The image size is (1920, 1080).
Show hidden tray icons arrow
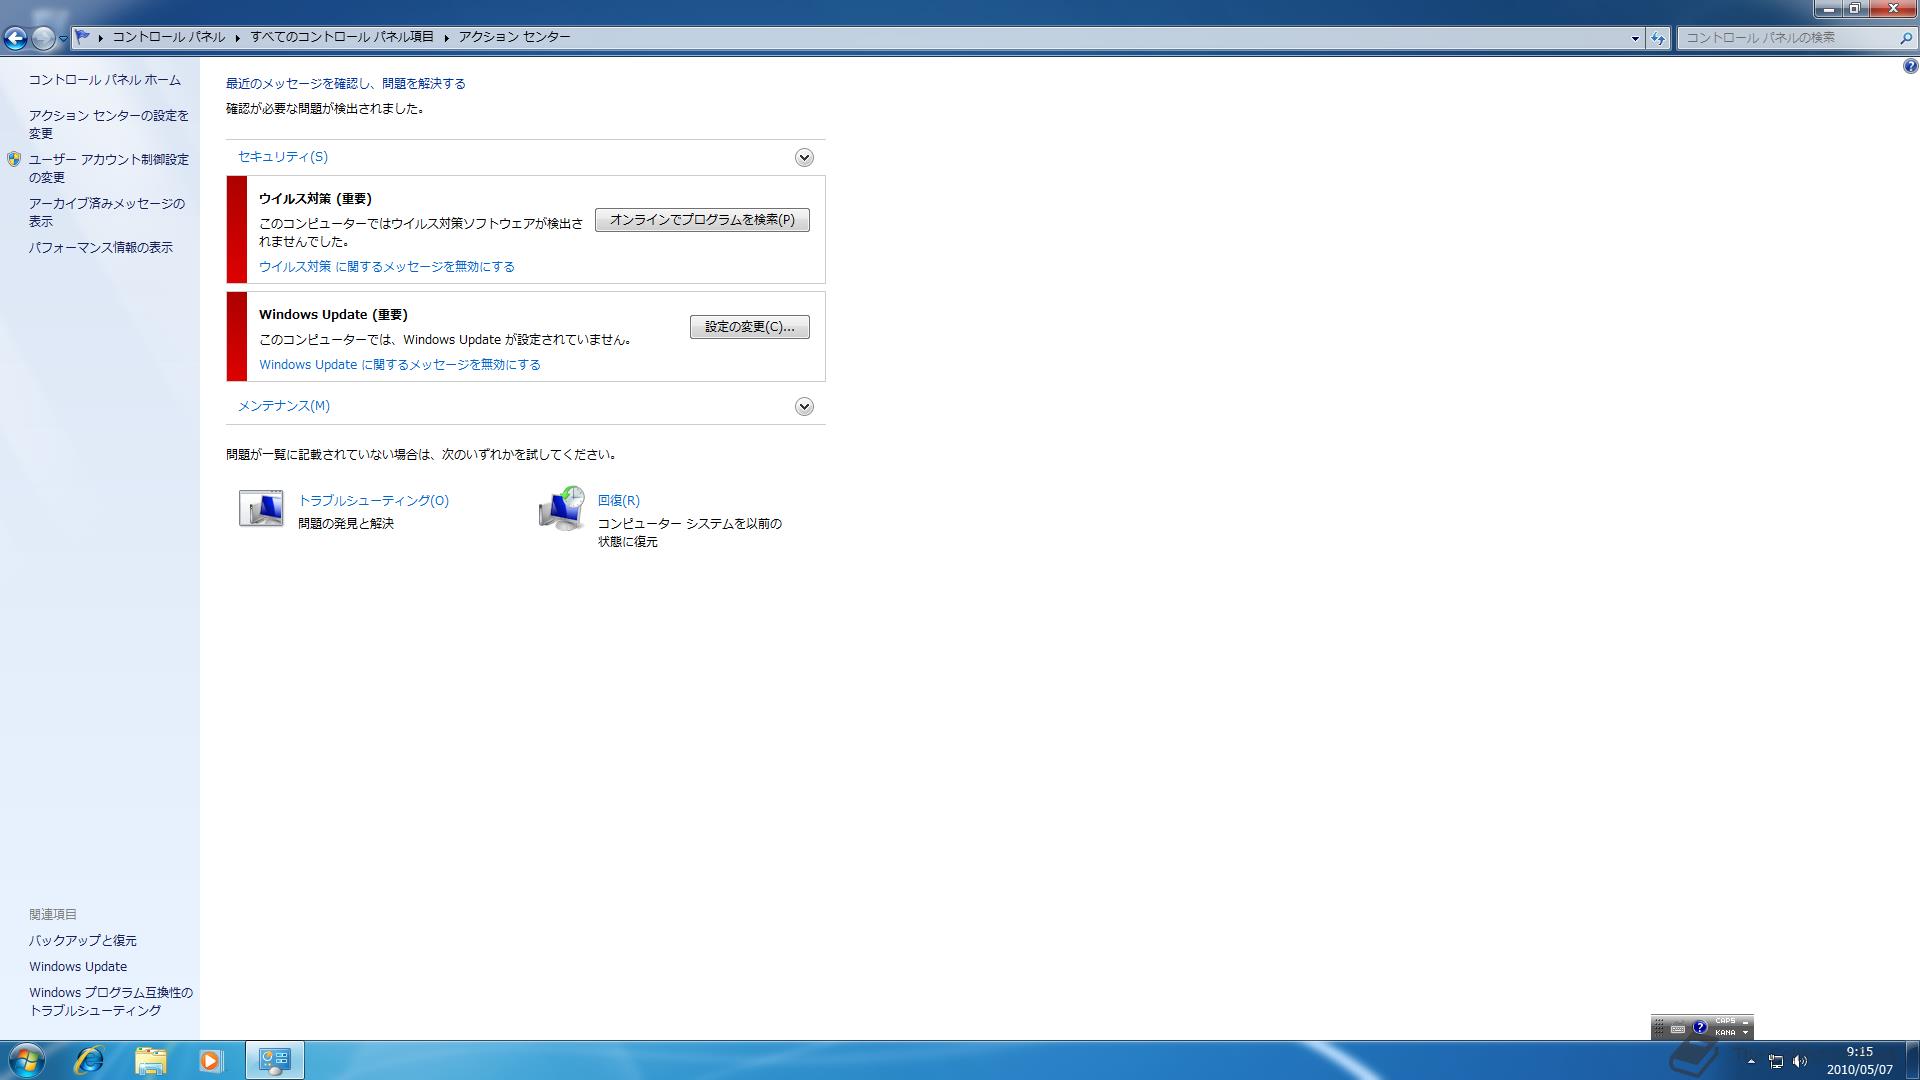pos(1751,1061)
